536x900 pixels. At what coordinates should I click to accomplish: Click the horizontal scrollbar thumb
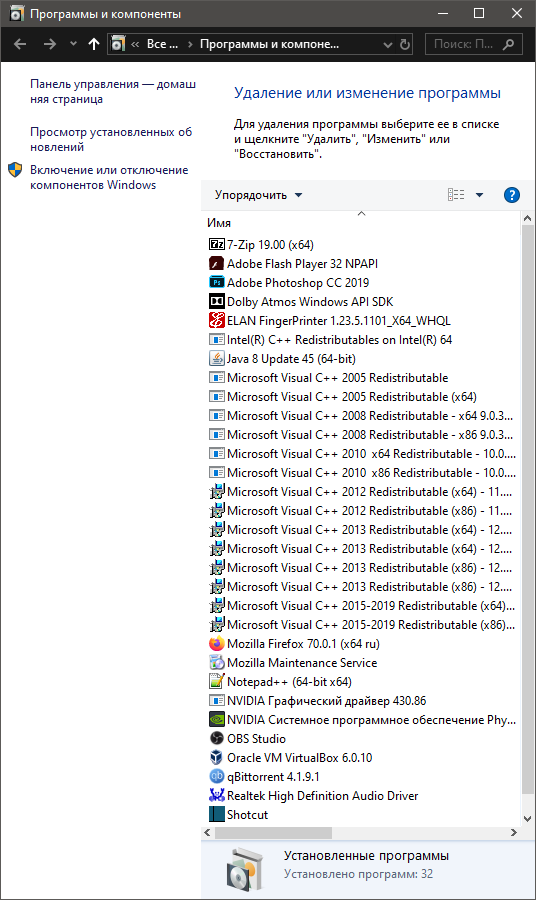[273, 832]
